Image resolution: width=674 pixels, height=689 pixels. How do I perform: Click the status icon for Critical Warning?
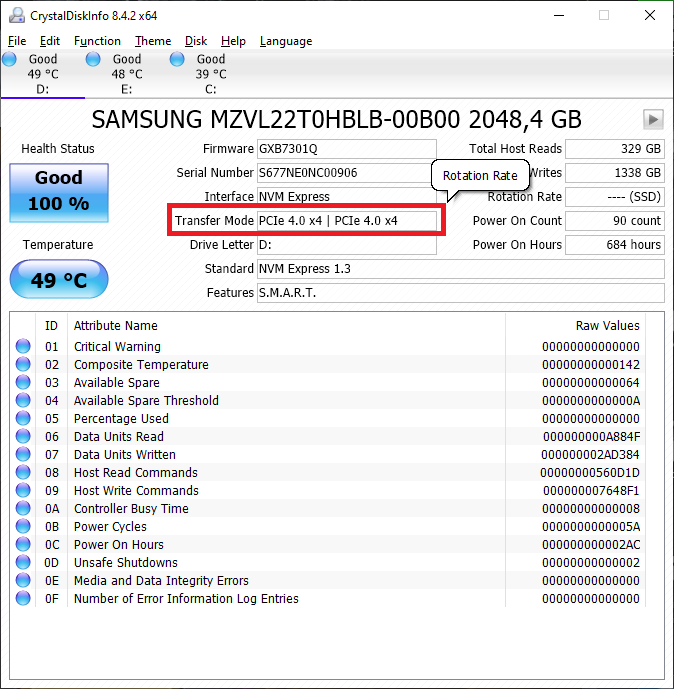click(23, 346)
